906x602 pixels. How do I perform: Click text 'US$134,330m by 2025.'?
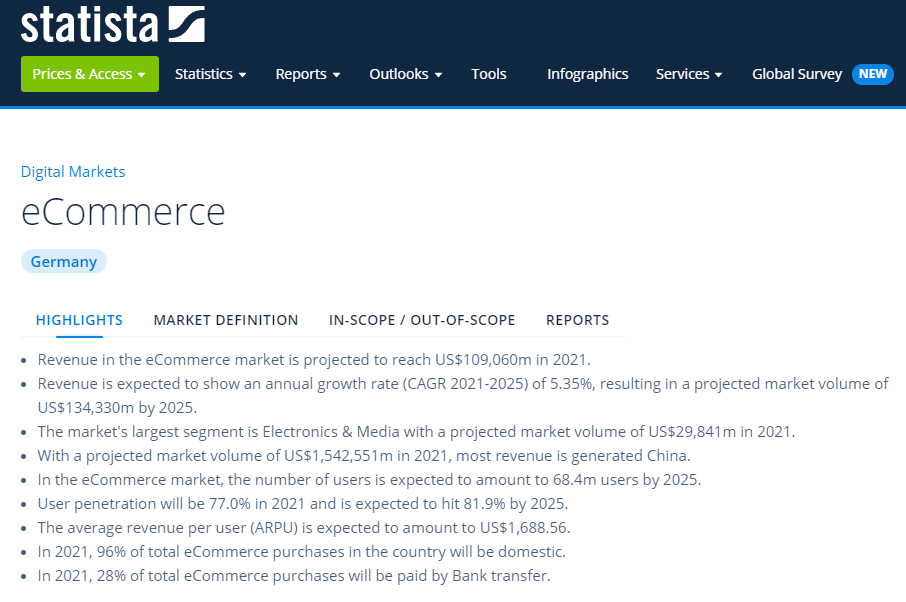tap(117, 408)
